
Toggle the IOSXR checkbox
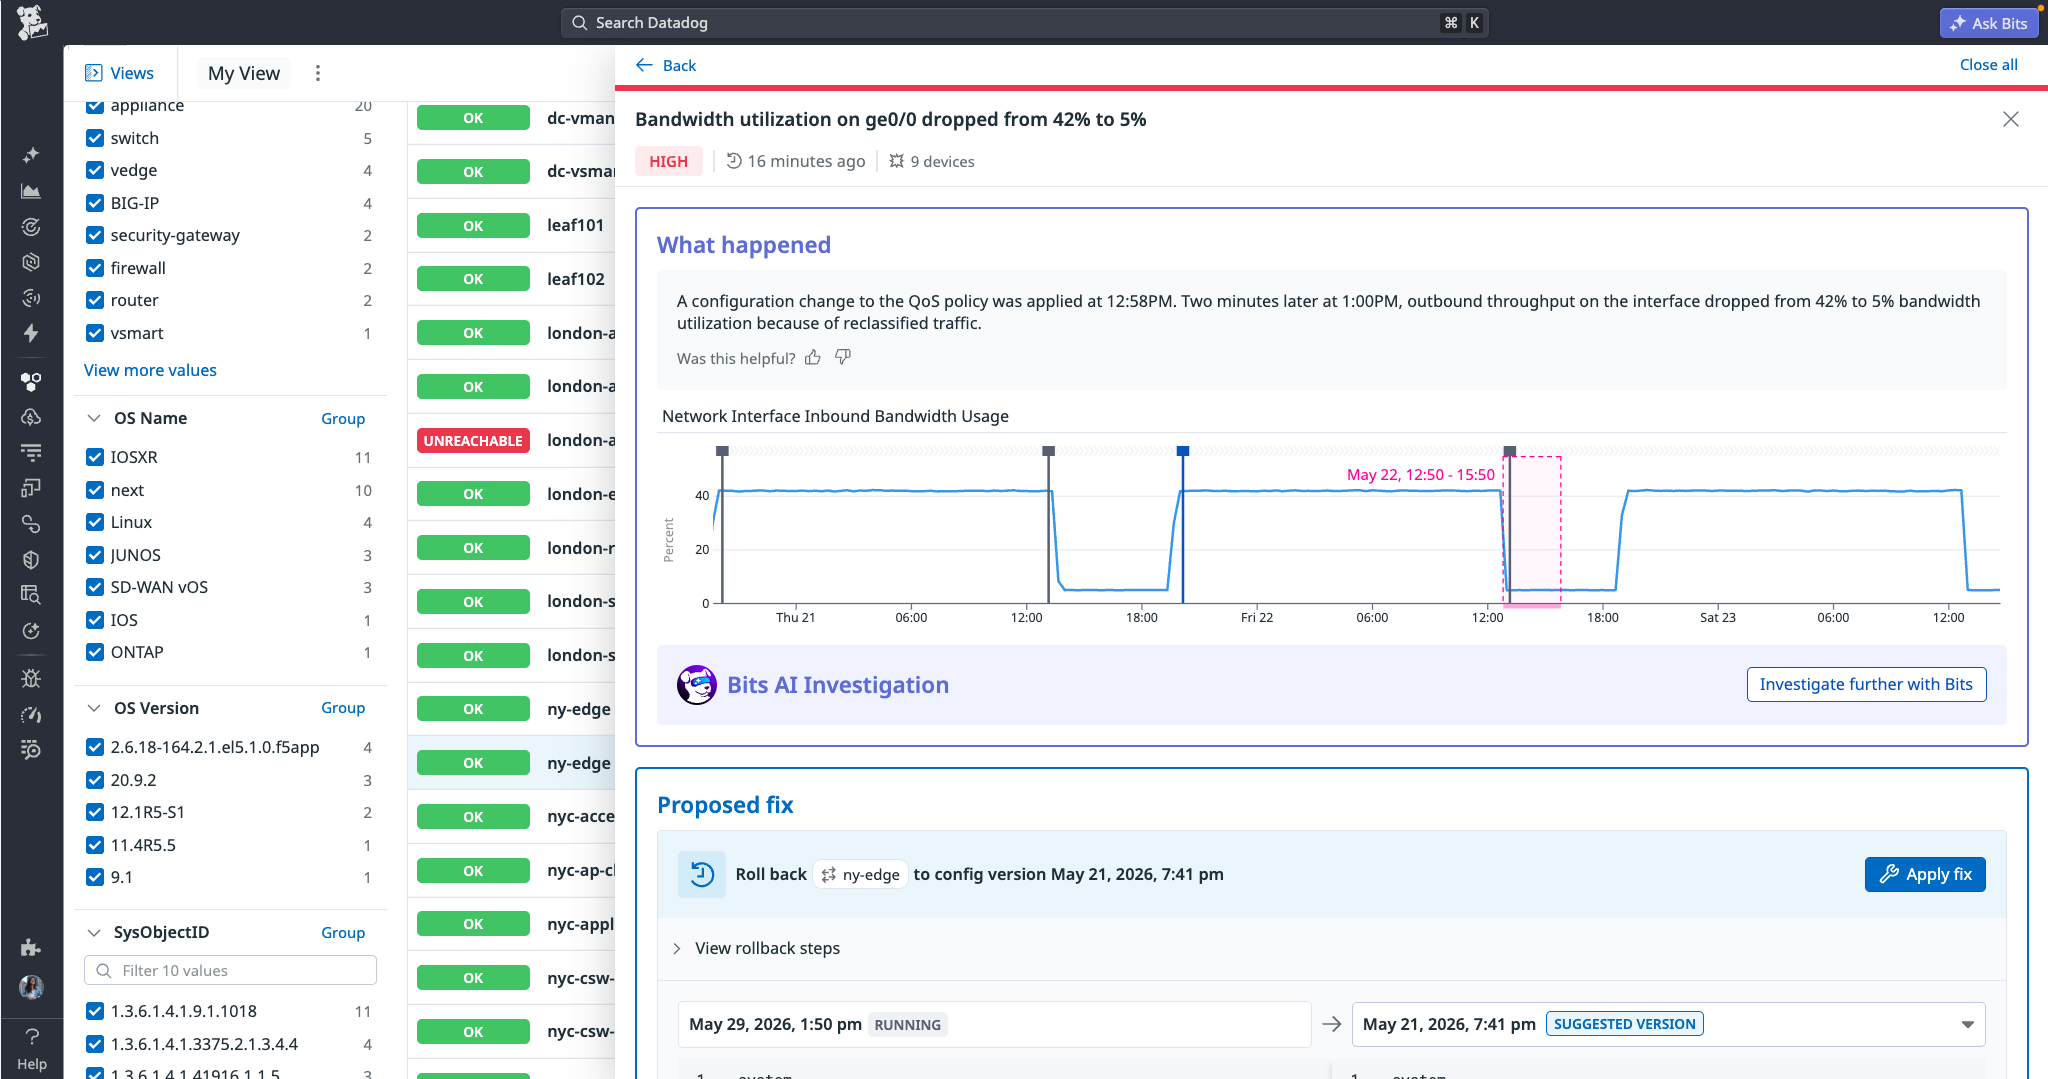(95, 457)
